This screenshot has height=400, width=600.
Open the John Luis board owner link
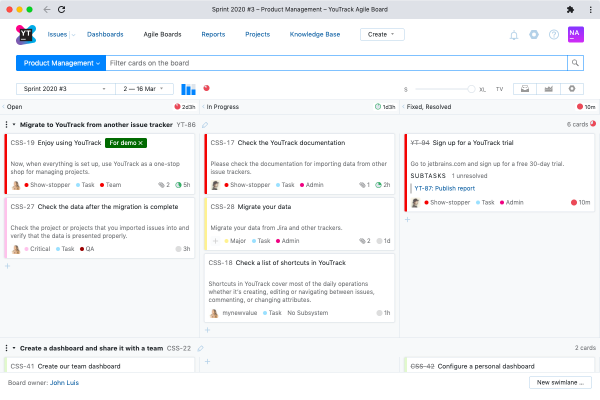click(x=64, y=383)
